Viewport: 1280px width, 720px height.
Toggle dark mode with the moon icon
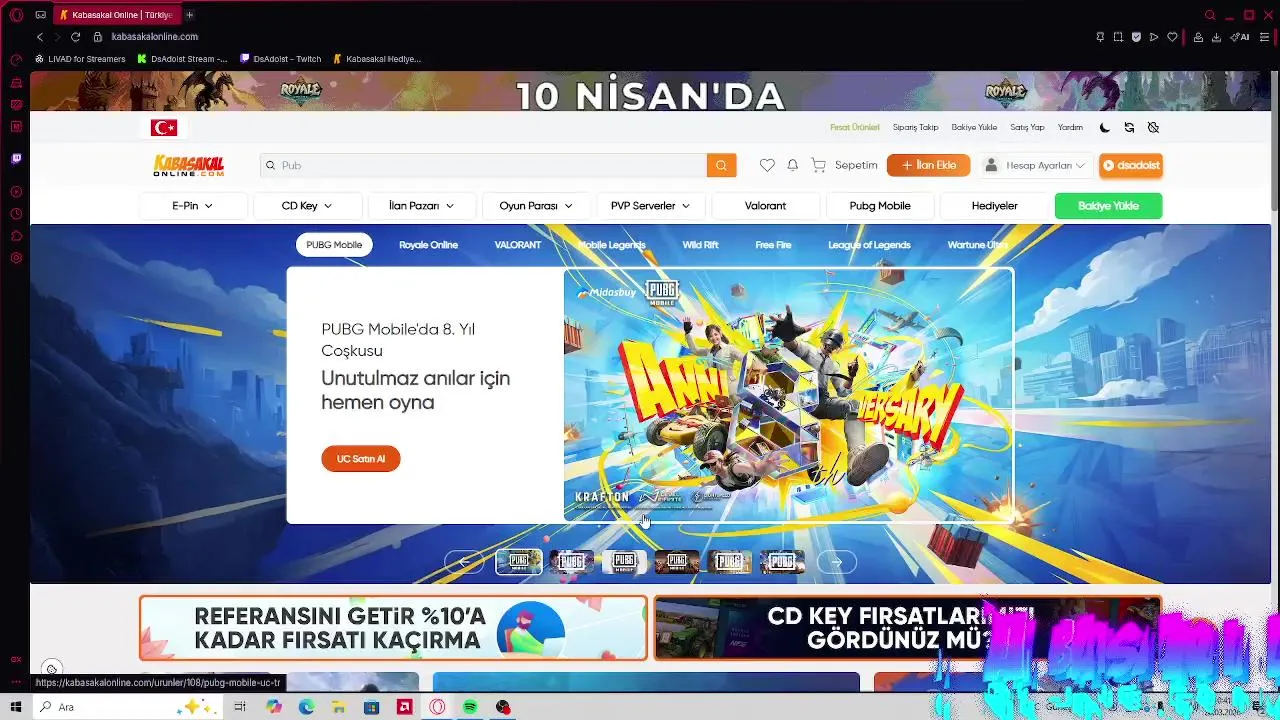1104,127
